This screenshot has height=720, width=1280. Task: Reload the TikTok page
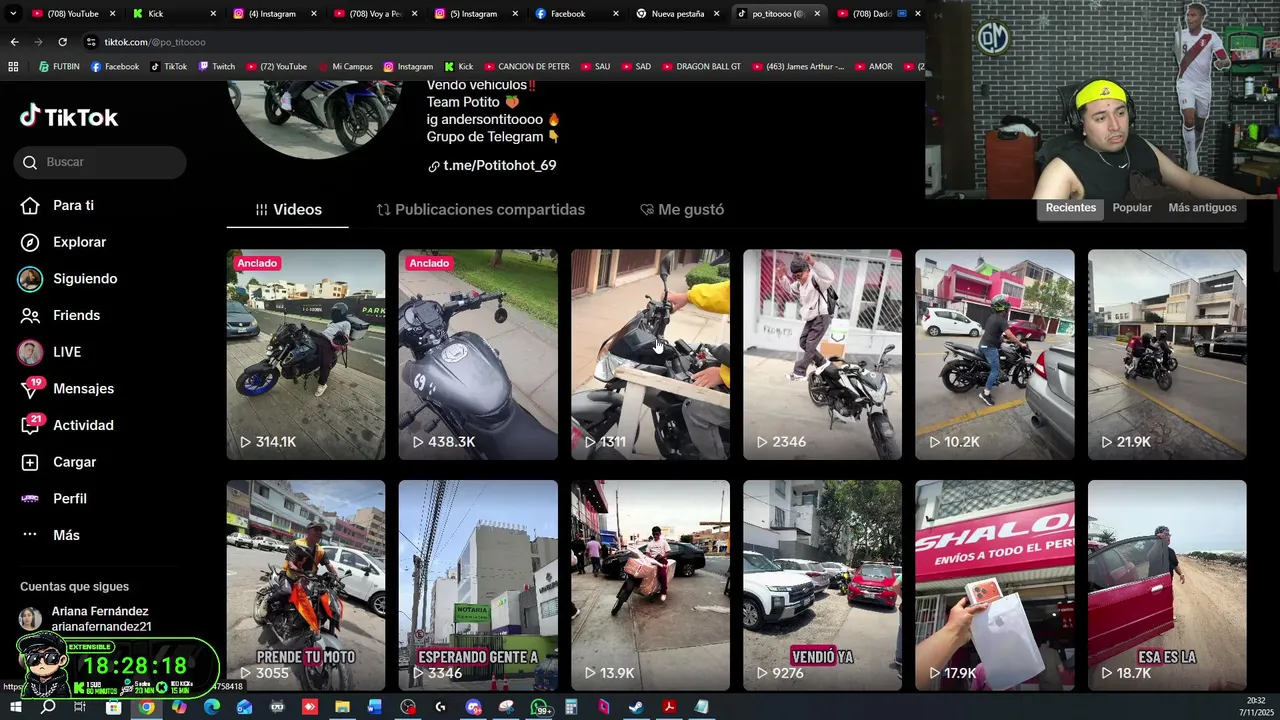coord(62,42)
